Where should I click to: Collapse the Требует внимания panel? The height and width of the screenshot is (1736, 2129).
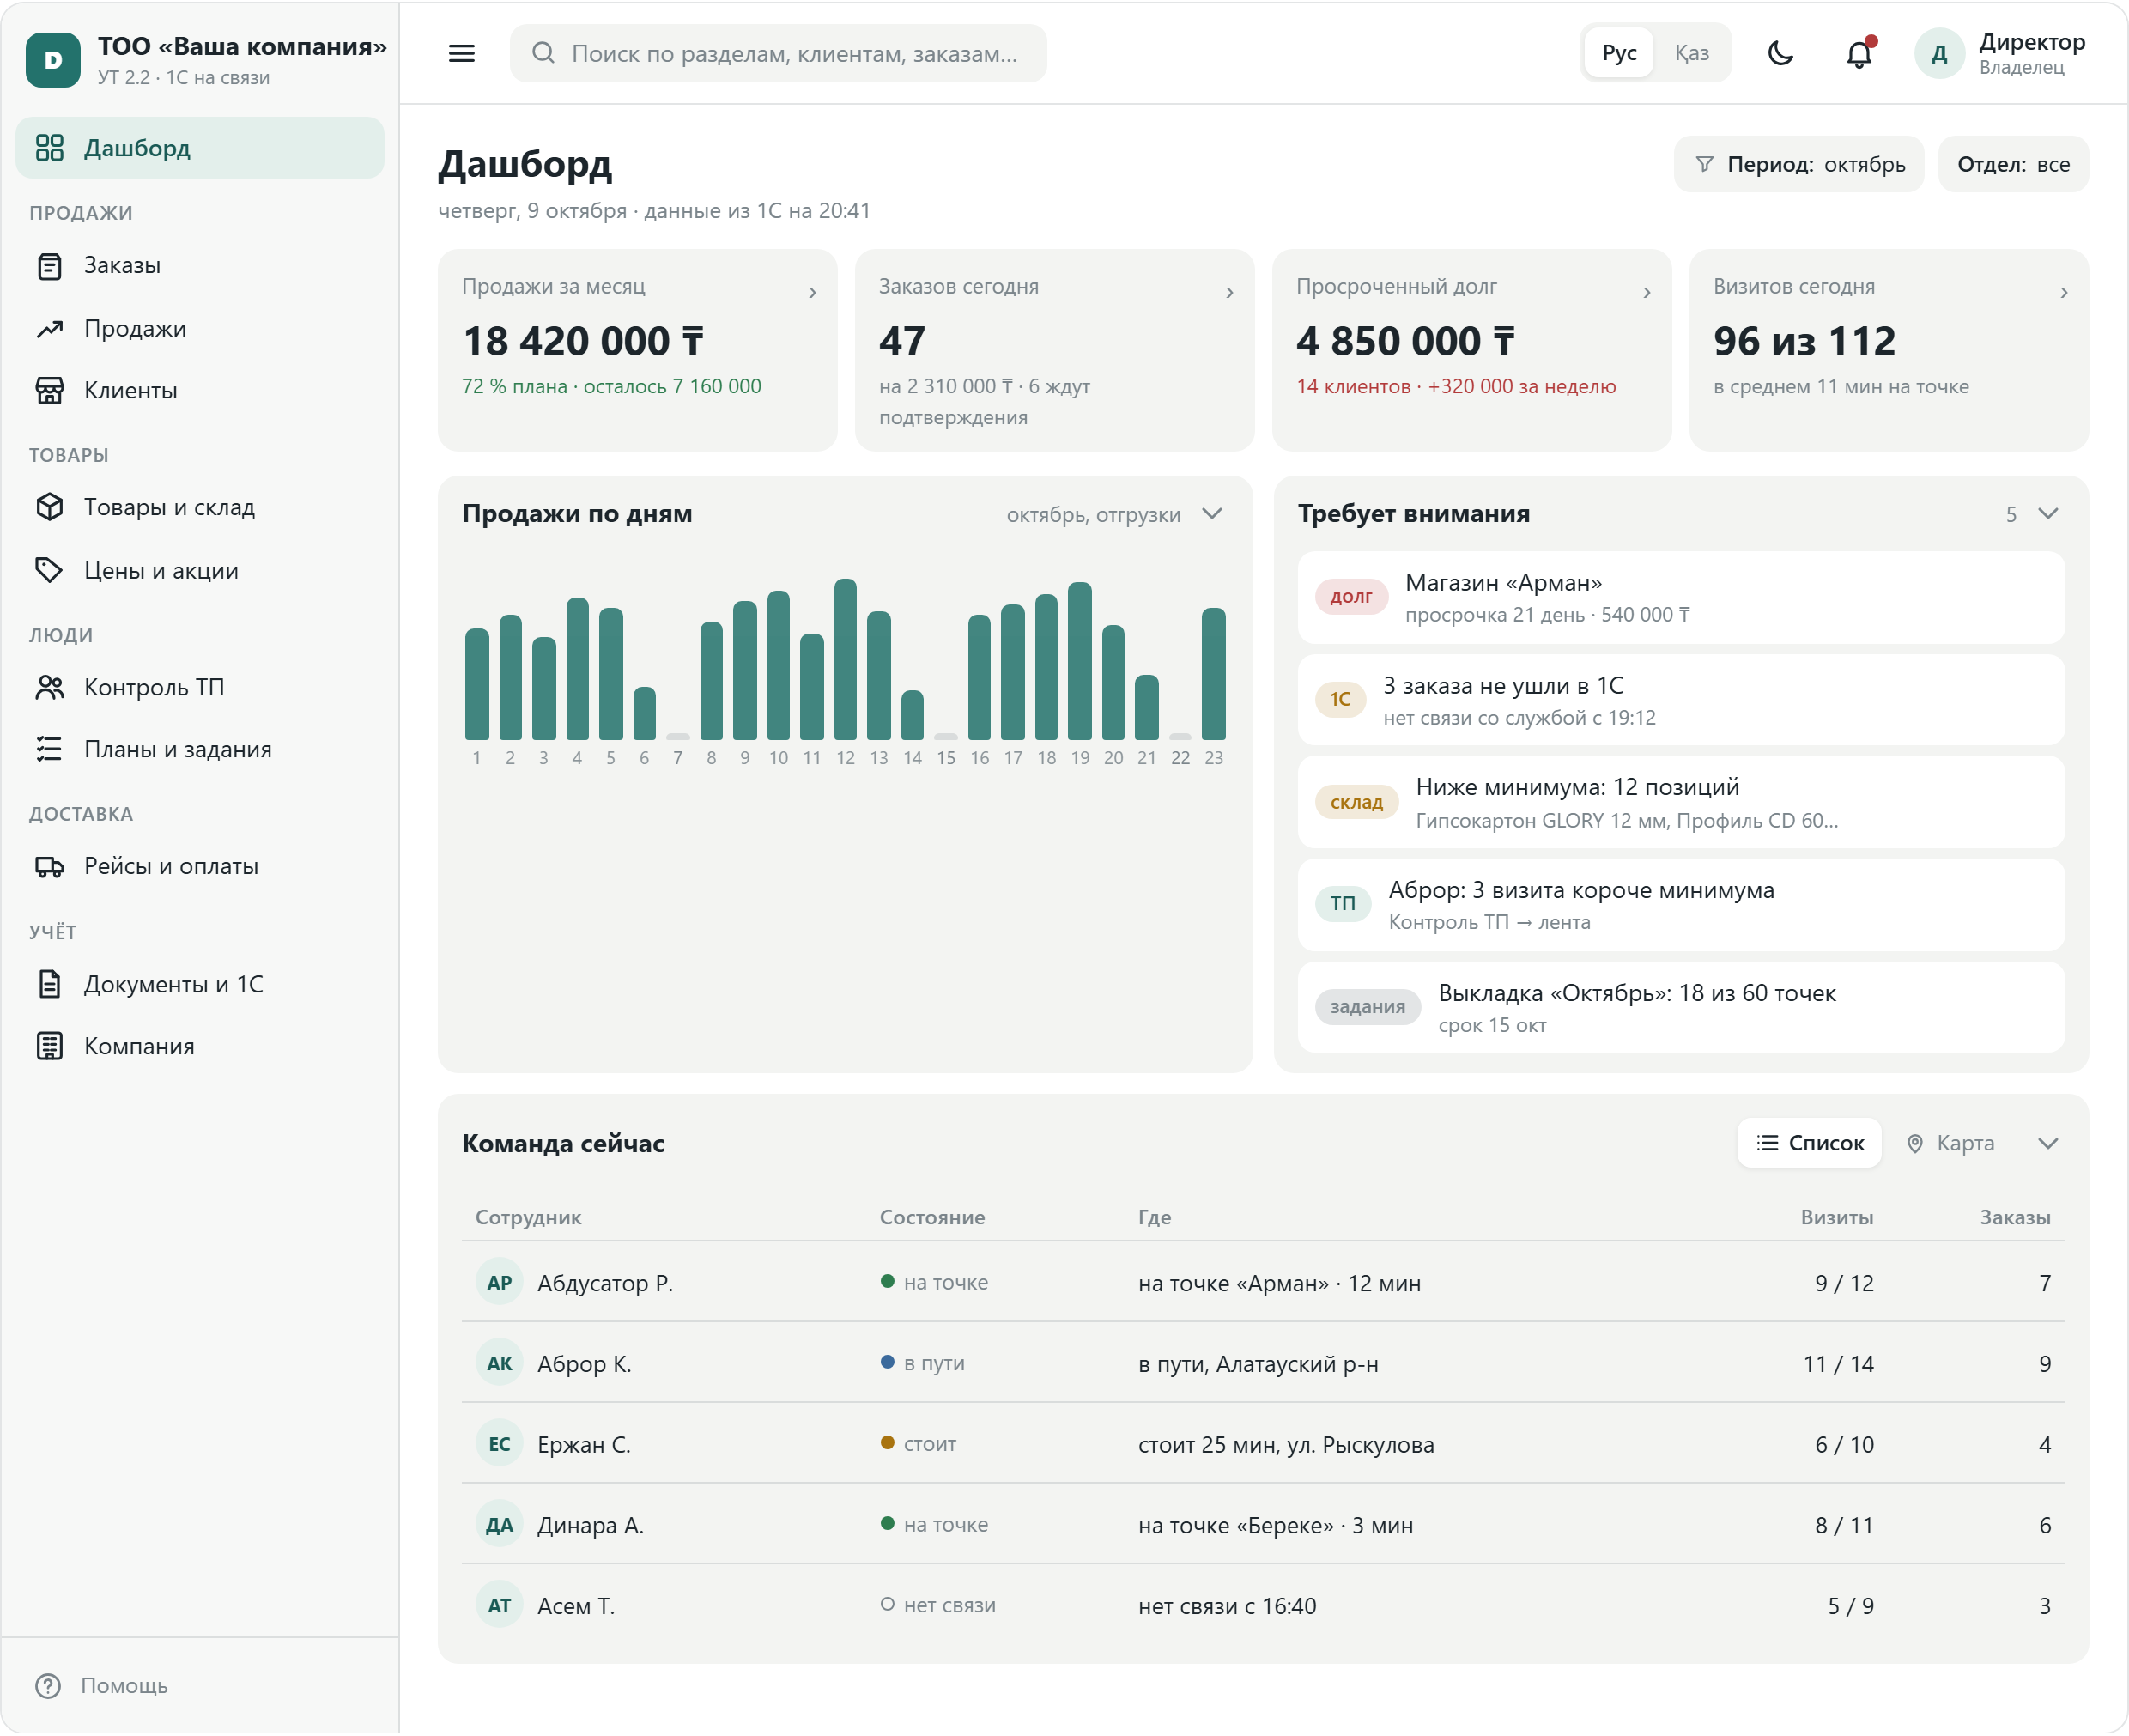coord(2047,514)
